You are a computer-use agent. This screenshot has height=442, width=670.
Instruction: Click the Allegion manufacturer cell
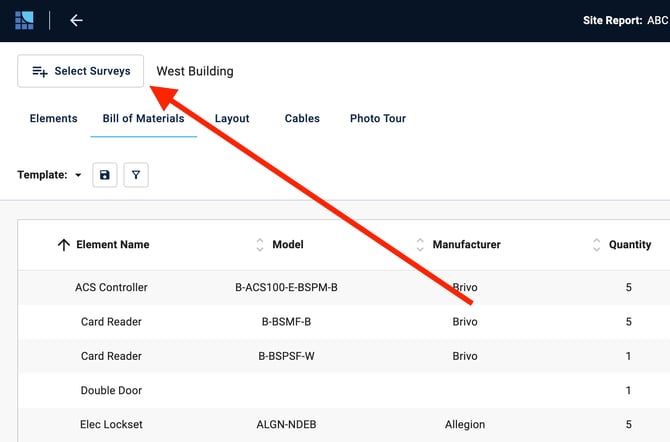point(464,424)
